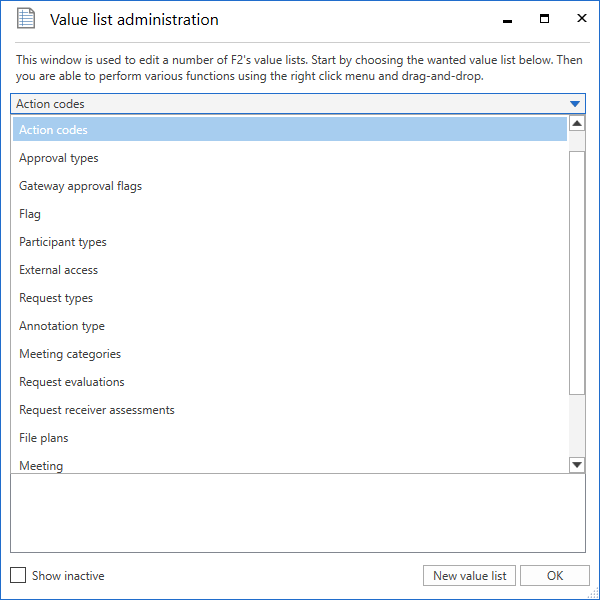This screenshot has height=600, width=600.
Task: Select Participant types list entry
Action: click(x=63, y=242)
